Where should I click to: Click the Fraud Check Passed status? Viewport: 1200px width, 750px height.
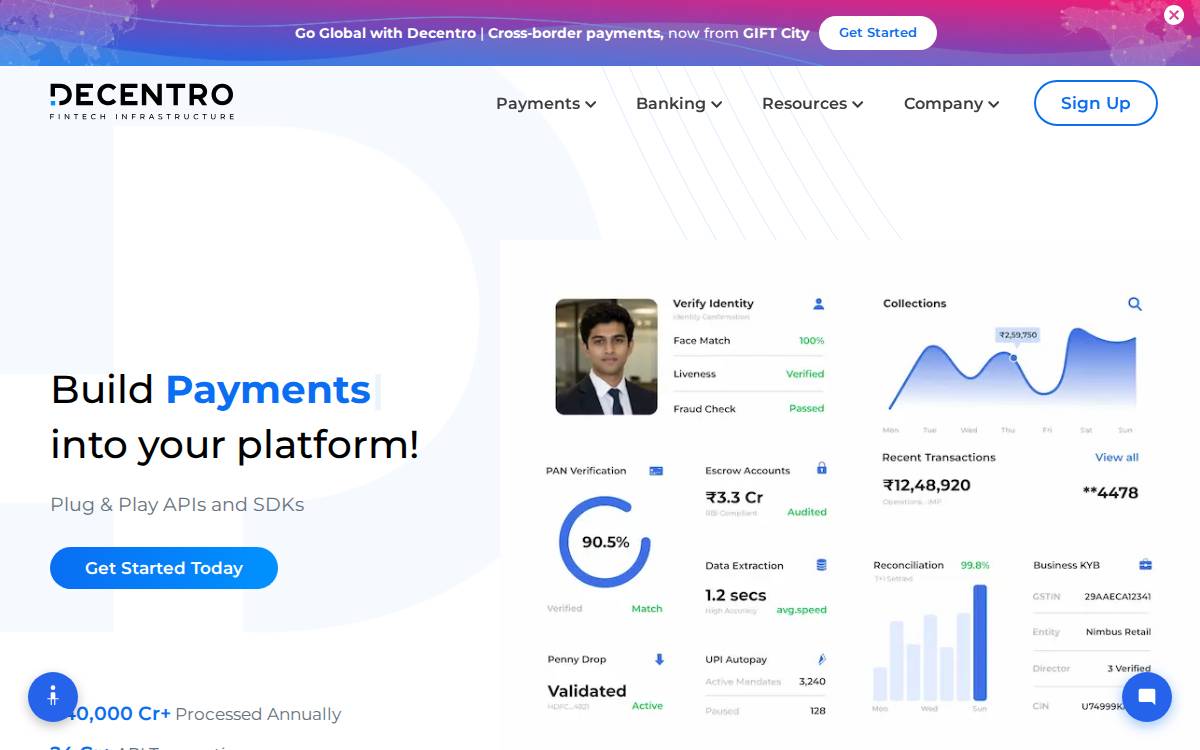[x=807, y=408]
